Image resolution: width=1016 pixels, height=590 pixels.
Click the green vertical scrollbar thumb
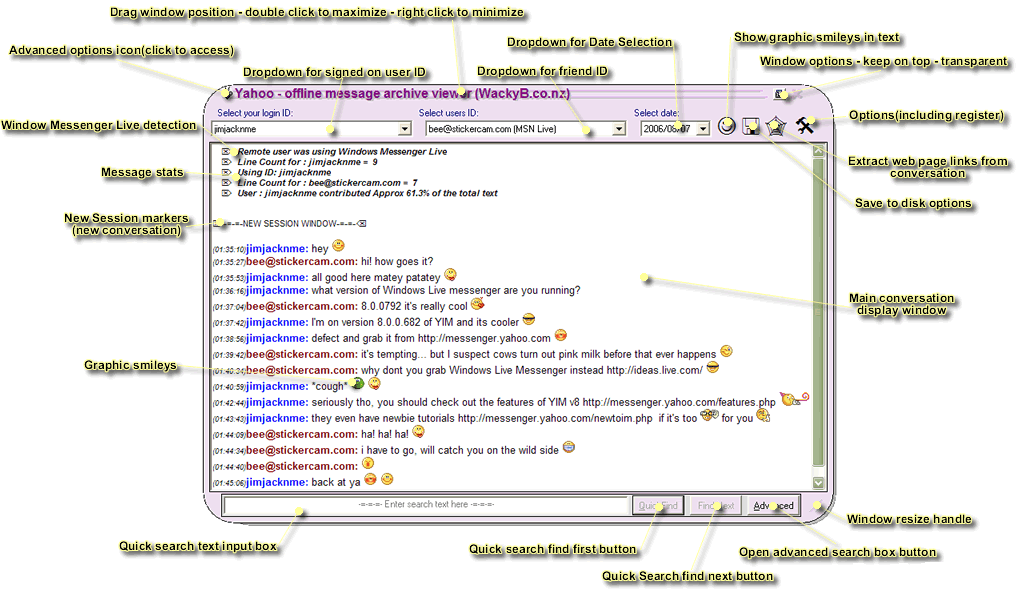(818, 312)
